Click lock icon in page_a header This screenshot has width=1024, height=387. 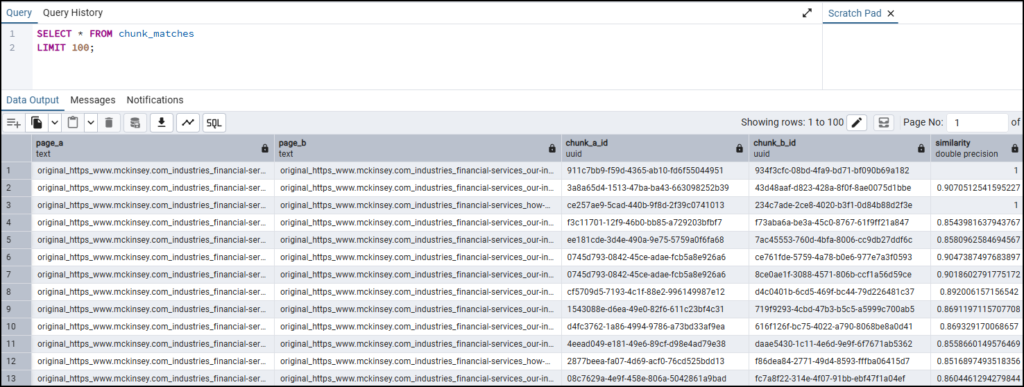264,148
